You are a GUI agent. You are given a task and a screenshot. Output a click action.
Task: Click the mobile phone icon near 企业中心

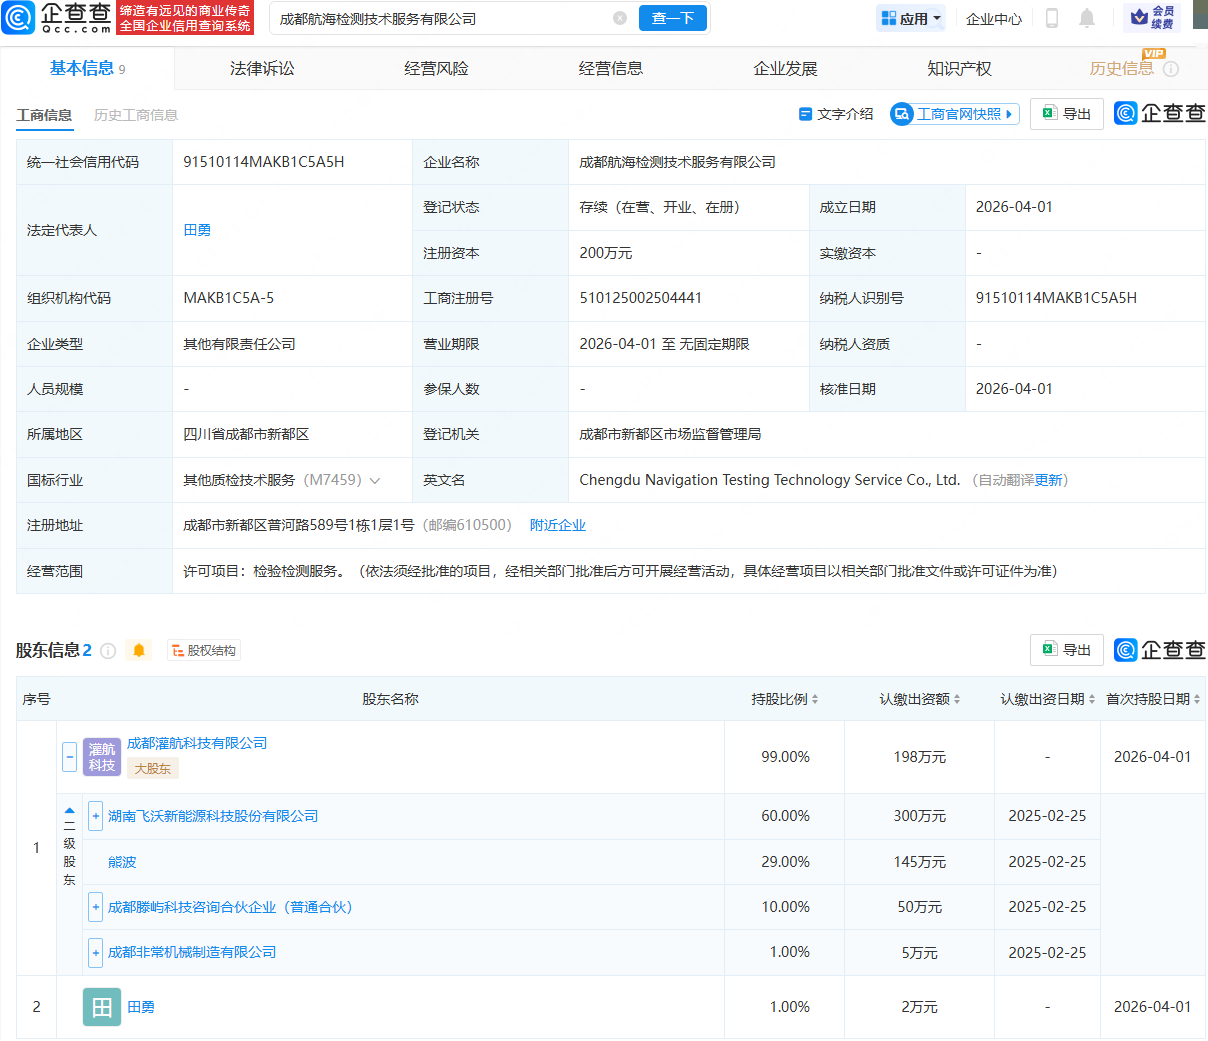pos(1051,18)
